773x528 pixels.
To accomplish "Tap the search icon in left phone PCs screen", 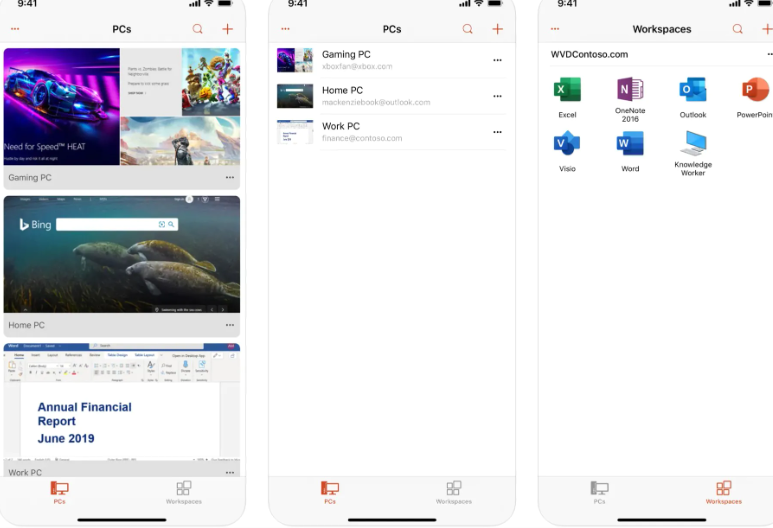I will click(197, 29).
